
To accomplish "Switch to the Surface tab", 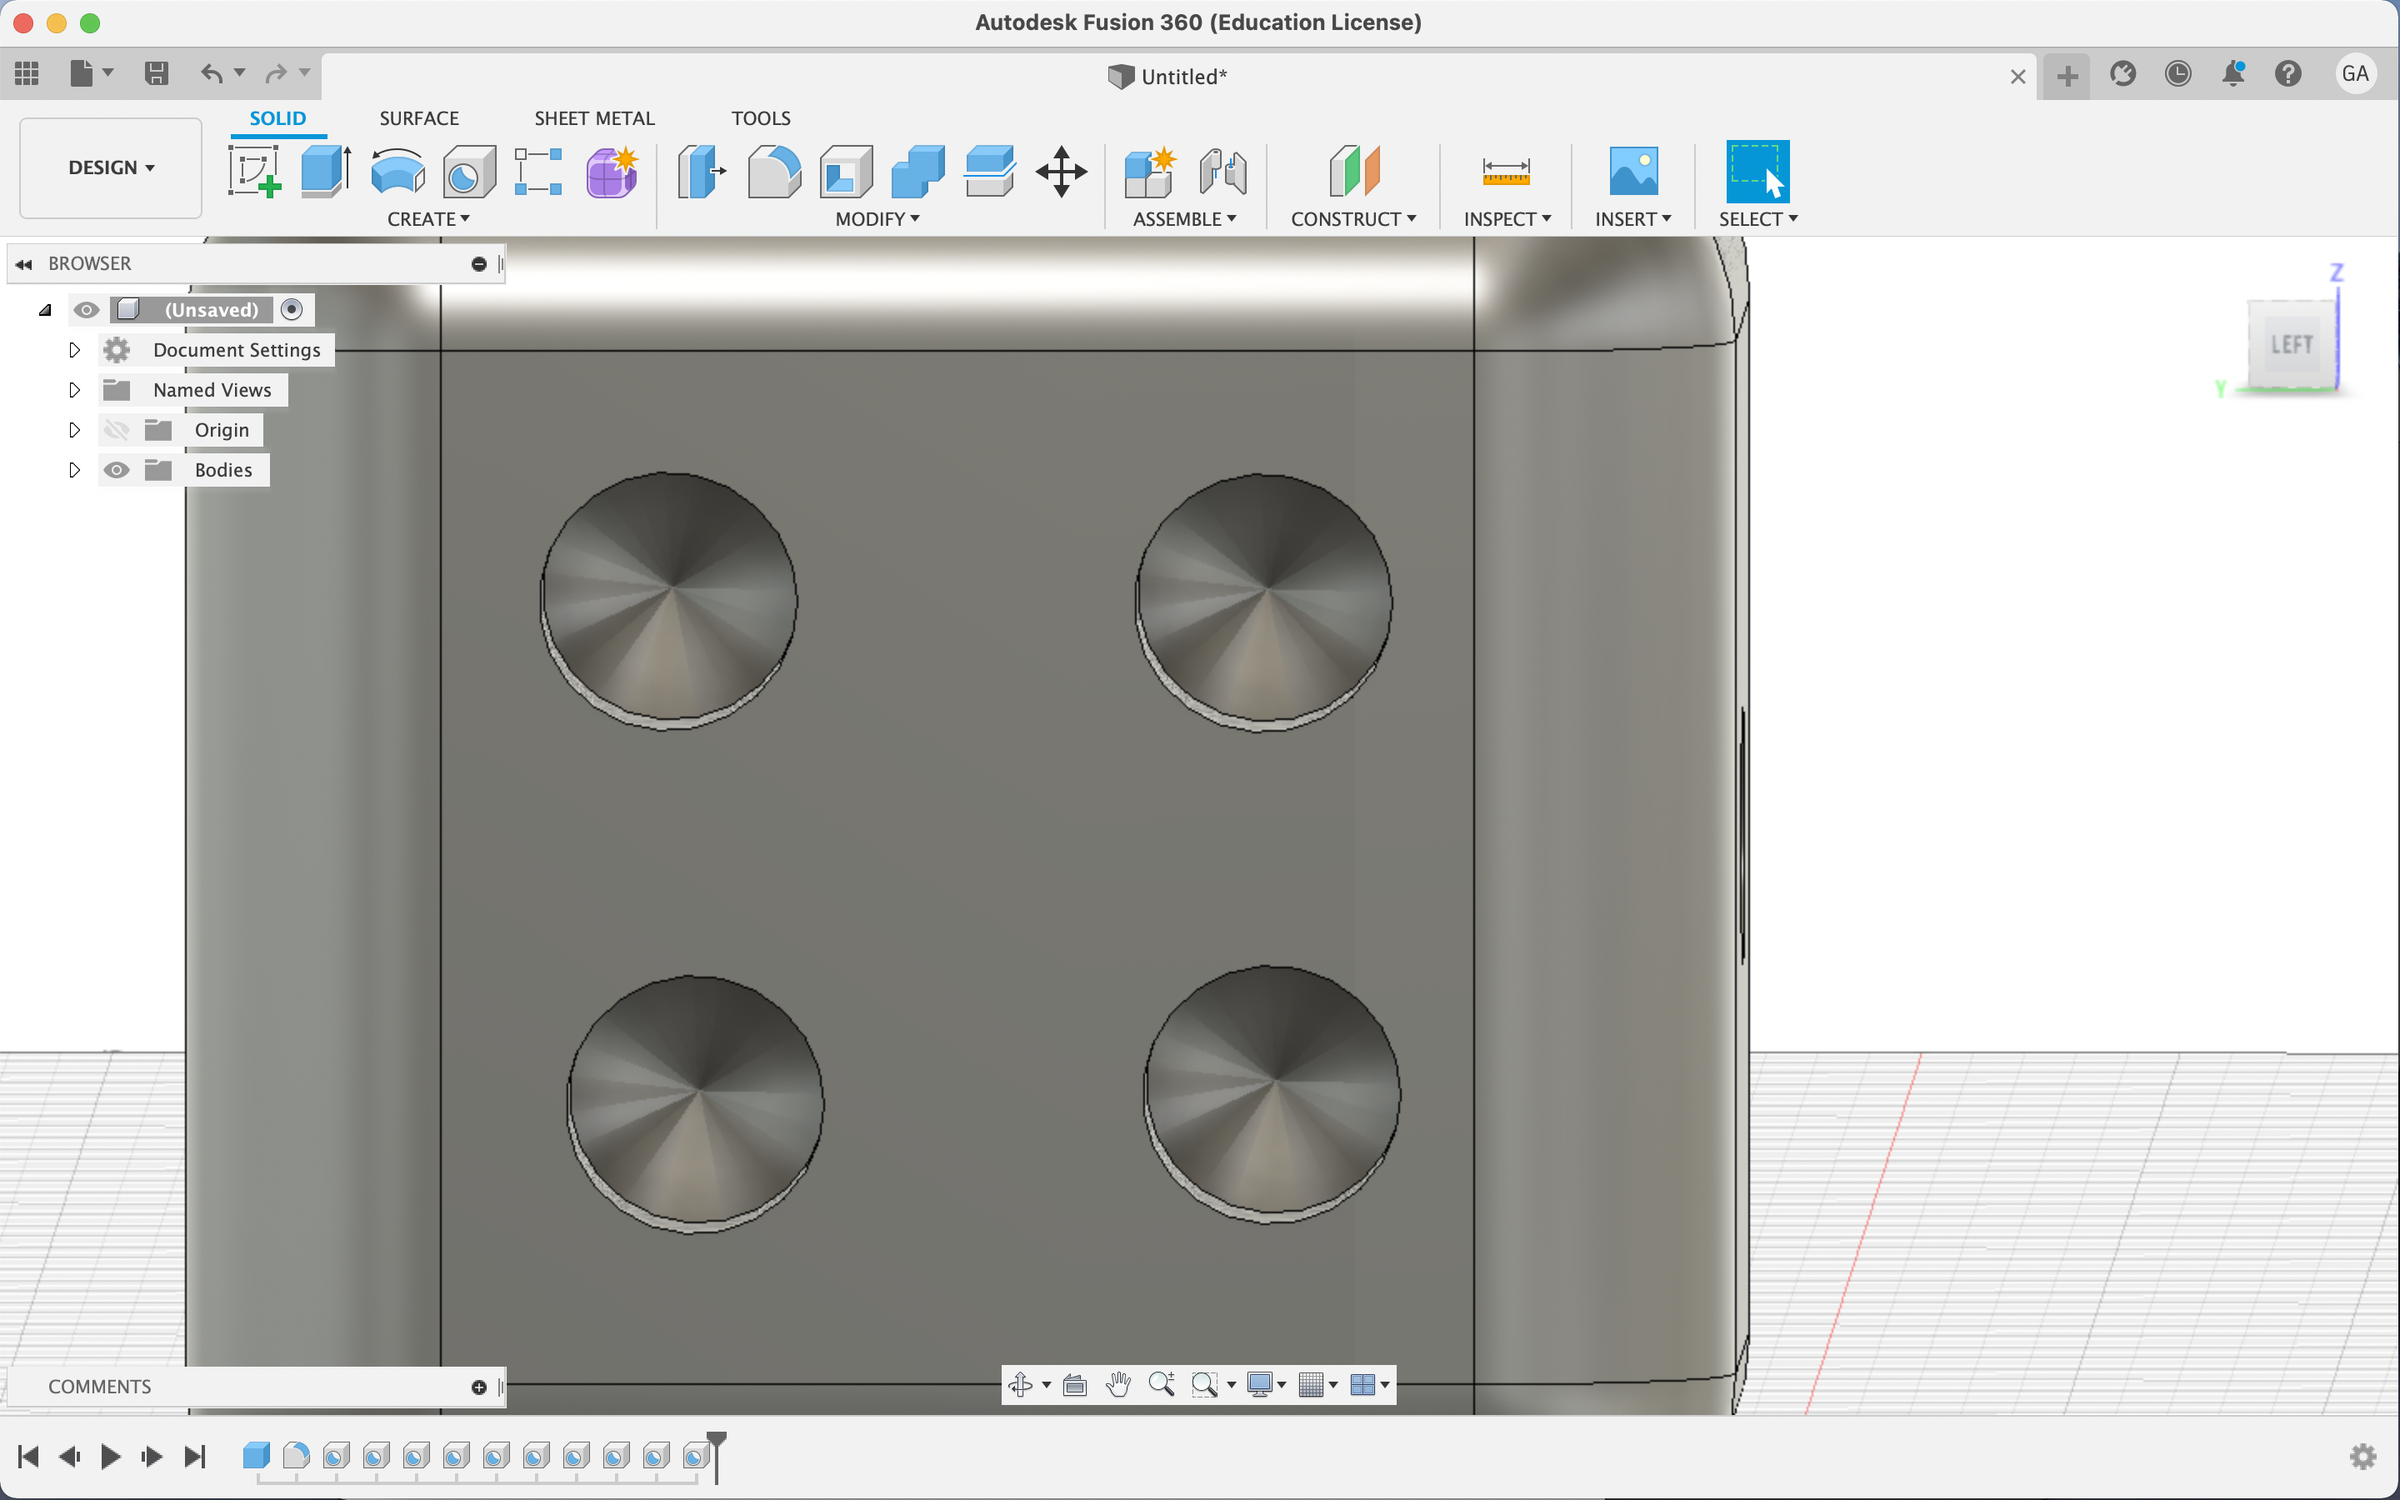I will [x=418, y=117].
